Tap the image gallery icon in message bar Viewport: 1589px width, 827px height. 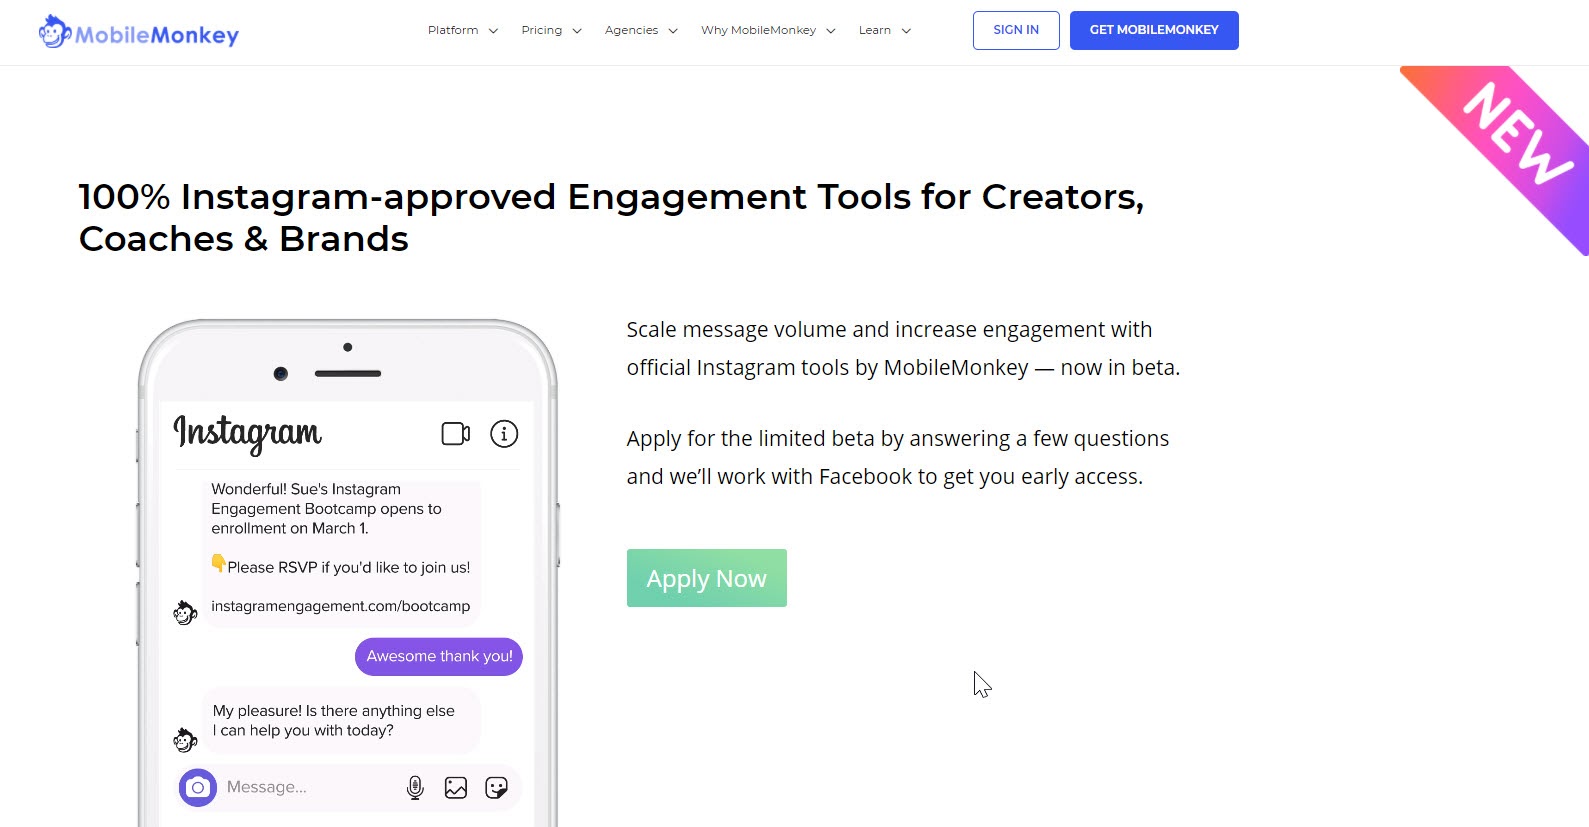point(456,788)
